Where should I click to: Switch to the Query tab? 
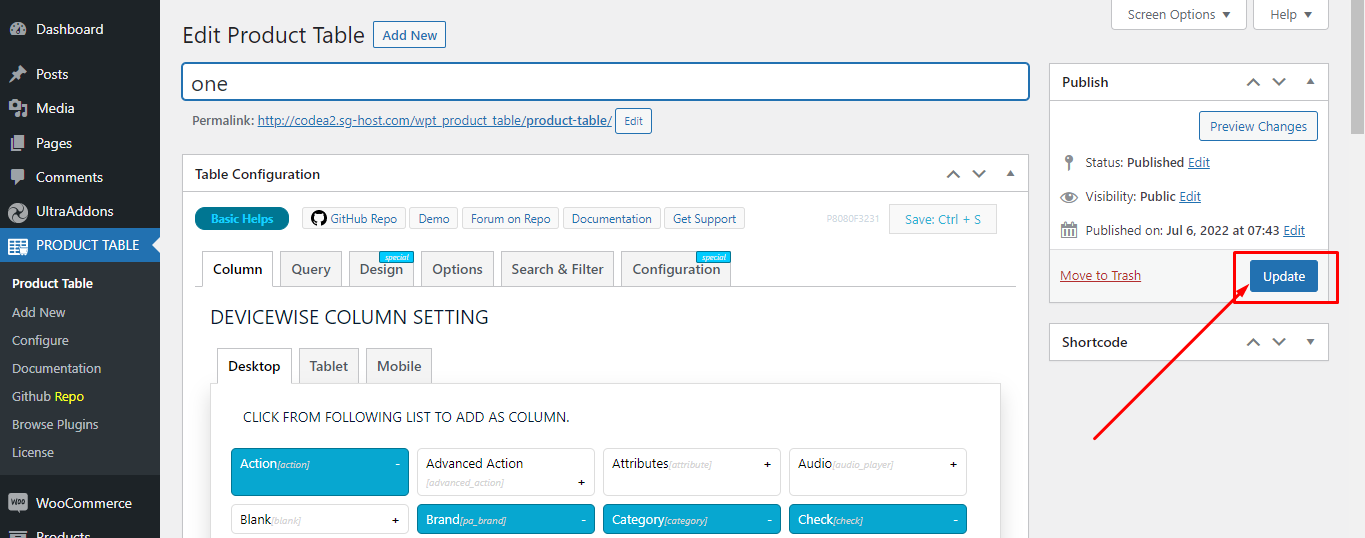click(x=311, y=269)
